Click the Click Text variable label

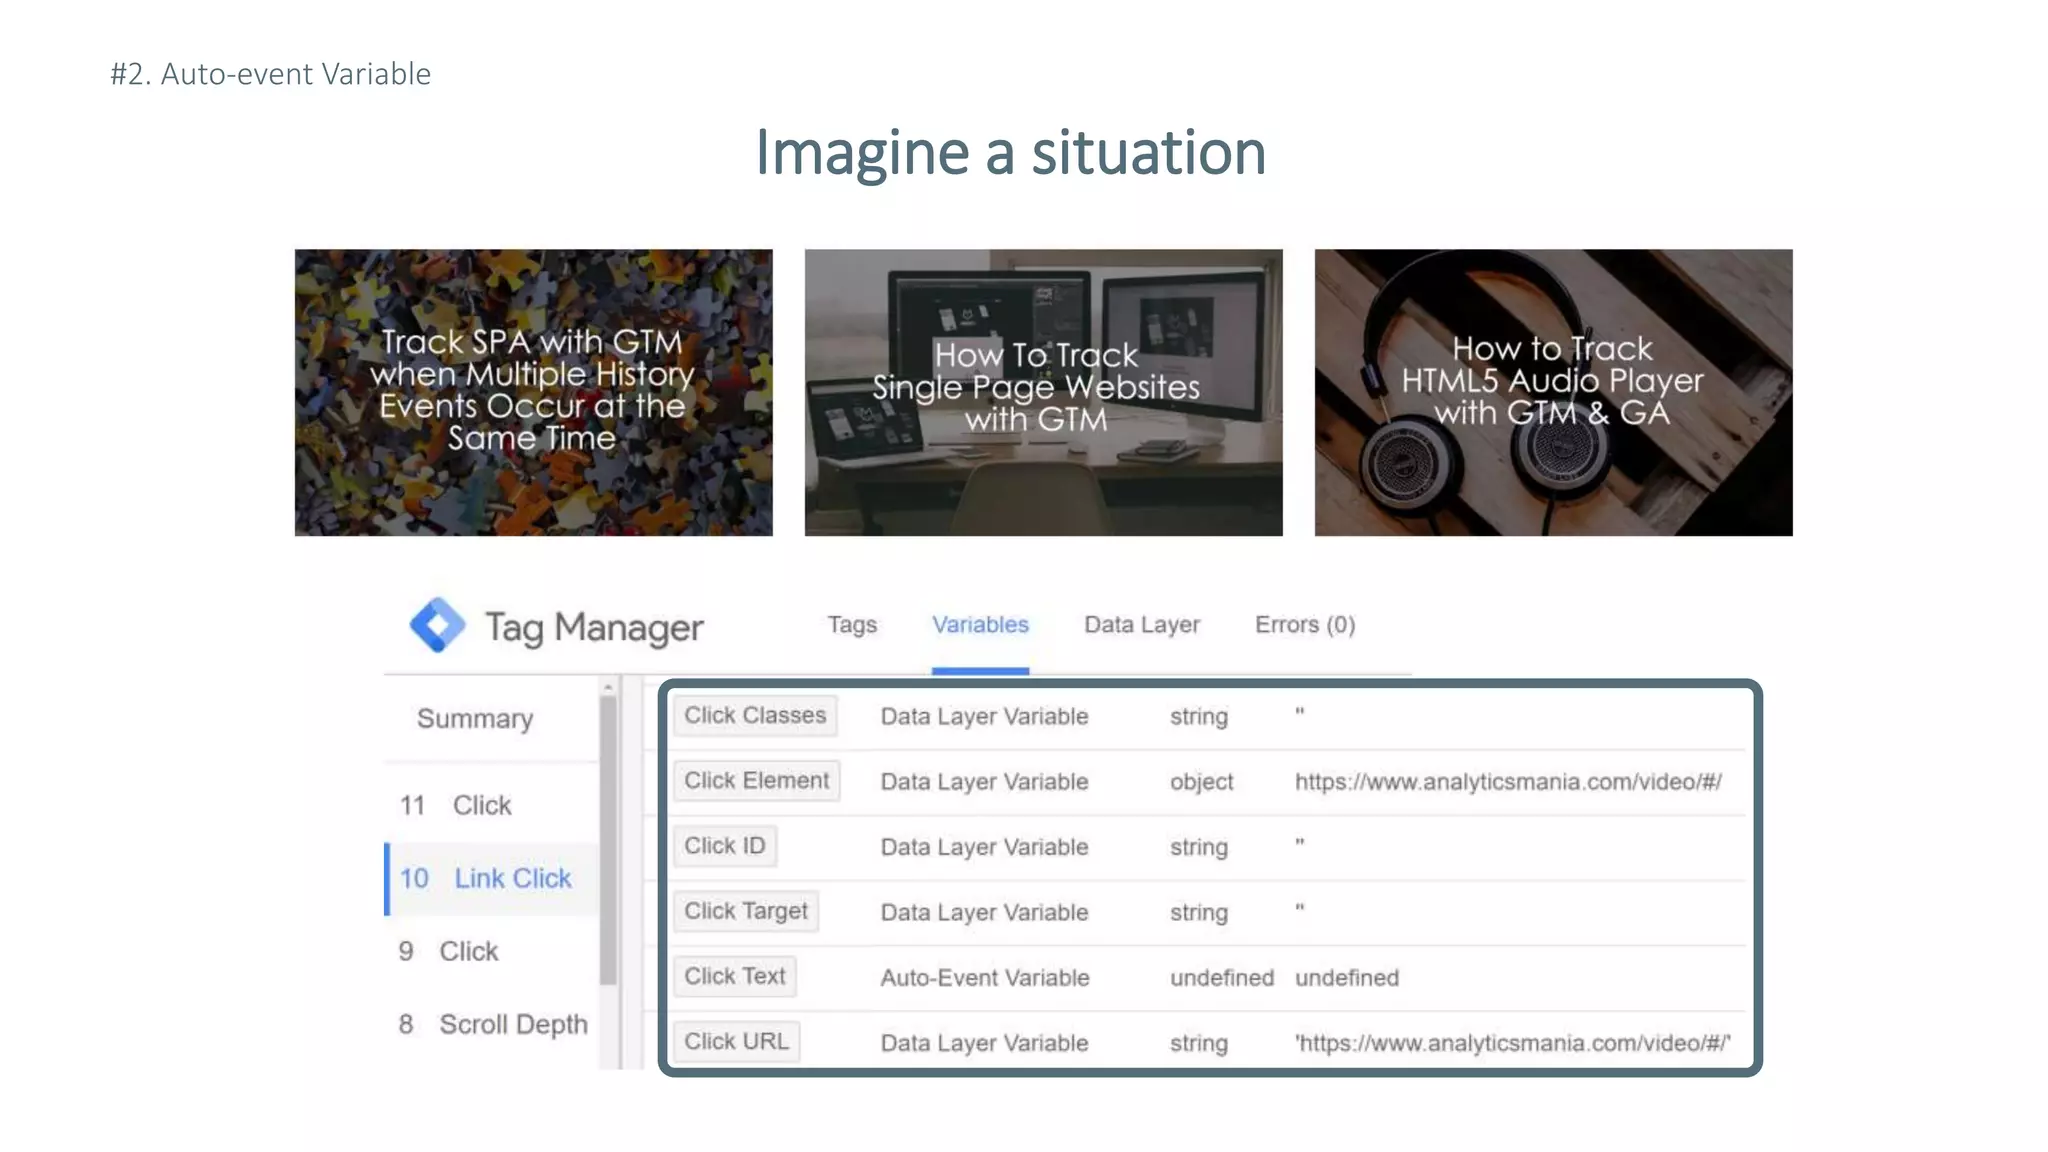tap(735, 976)
